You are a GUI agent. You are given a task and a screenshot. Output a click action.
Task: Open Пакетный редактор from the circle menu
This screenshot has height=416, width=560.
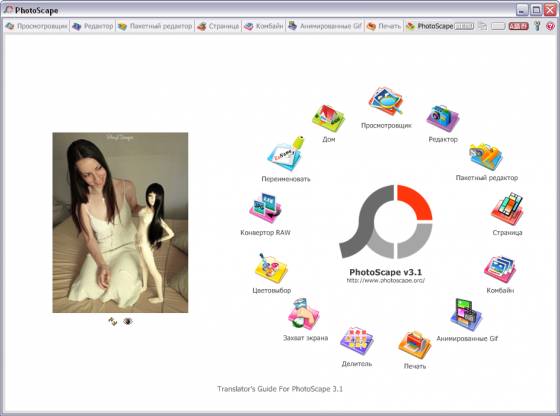(486, 157)
